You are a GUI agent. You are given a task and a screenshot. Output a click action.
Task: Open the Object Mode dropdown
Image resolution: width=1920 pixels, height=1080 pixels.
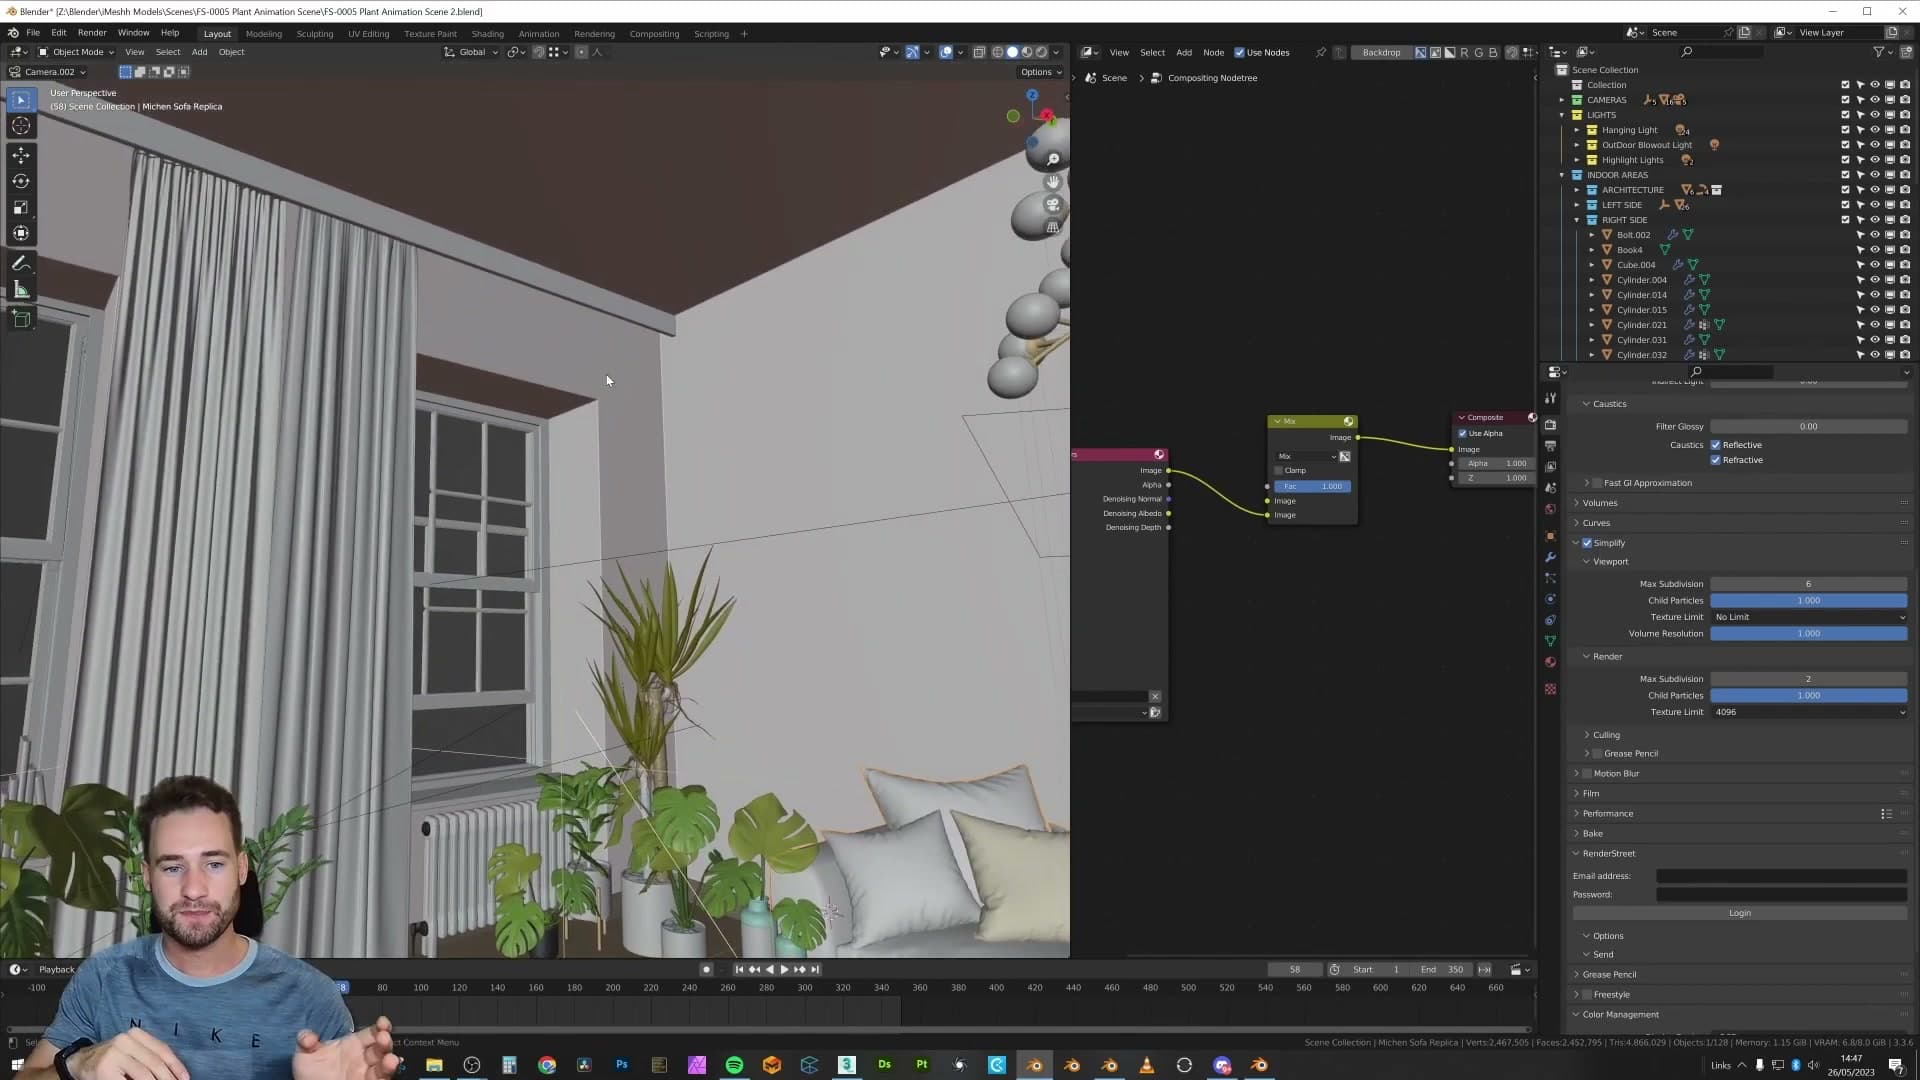click(76, 52)
